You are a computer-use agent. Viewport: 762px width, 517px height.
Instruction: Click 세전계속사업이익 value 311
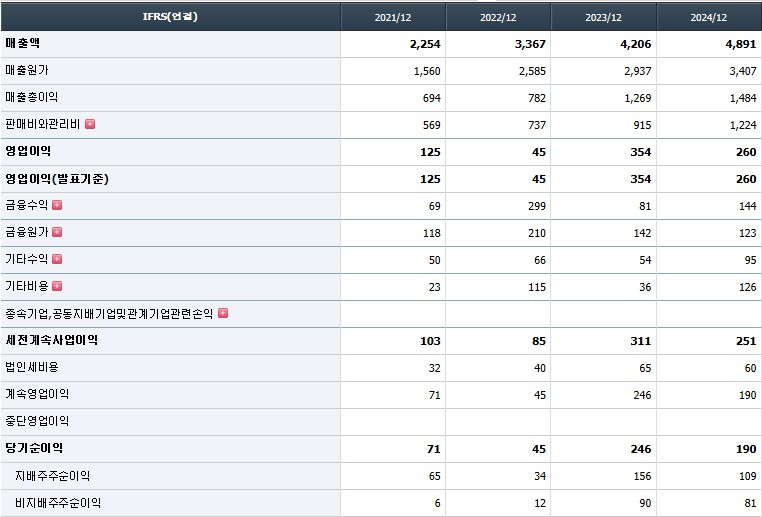point(641,341)
